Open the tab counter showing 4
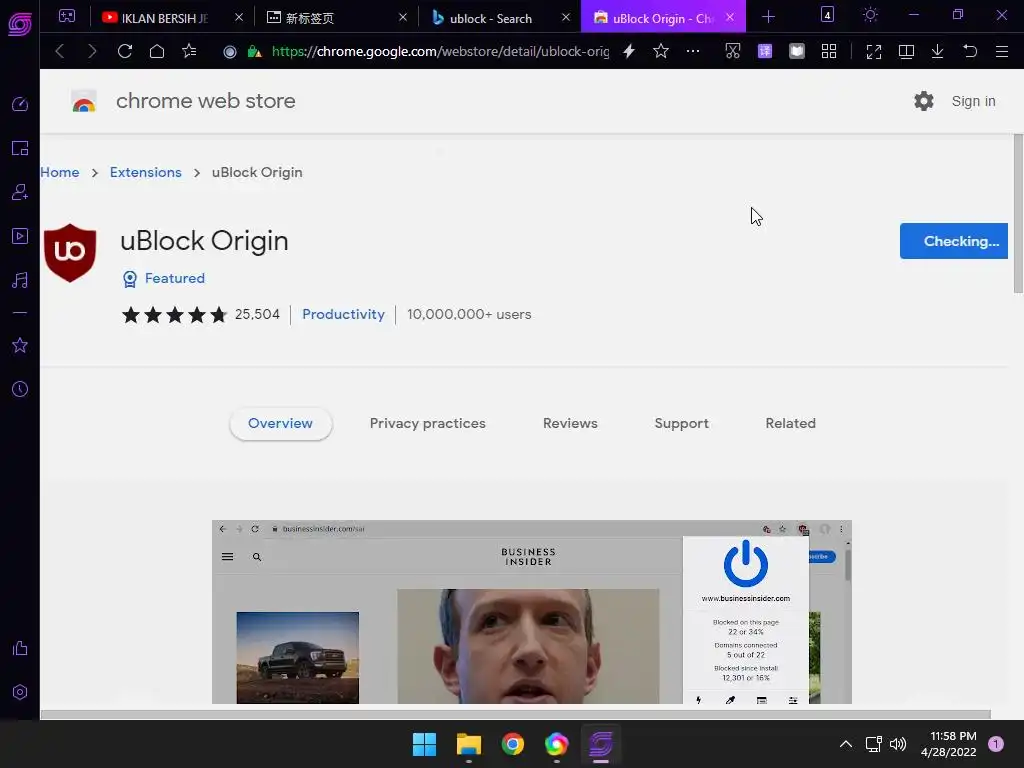This screenshot has height=768, width=1024. 827,14
